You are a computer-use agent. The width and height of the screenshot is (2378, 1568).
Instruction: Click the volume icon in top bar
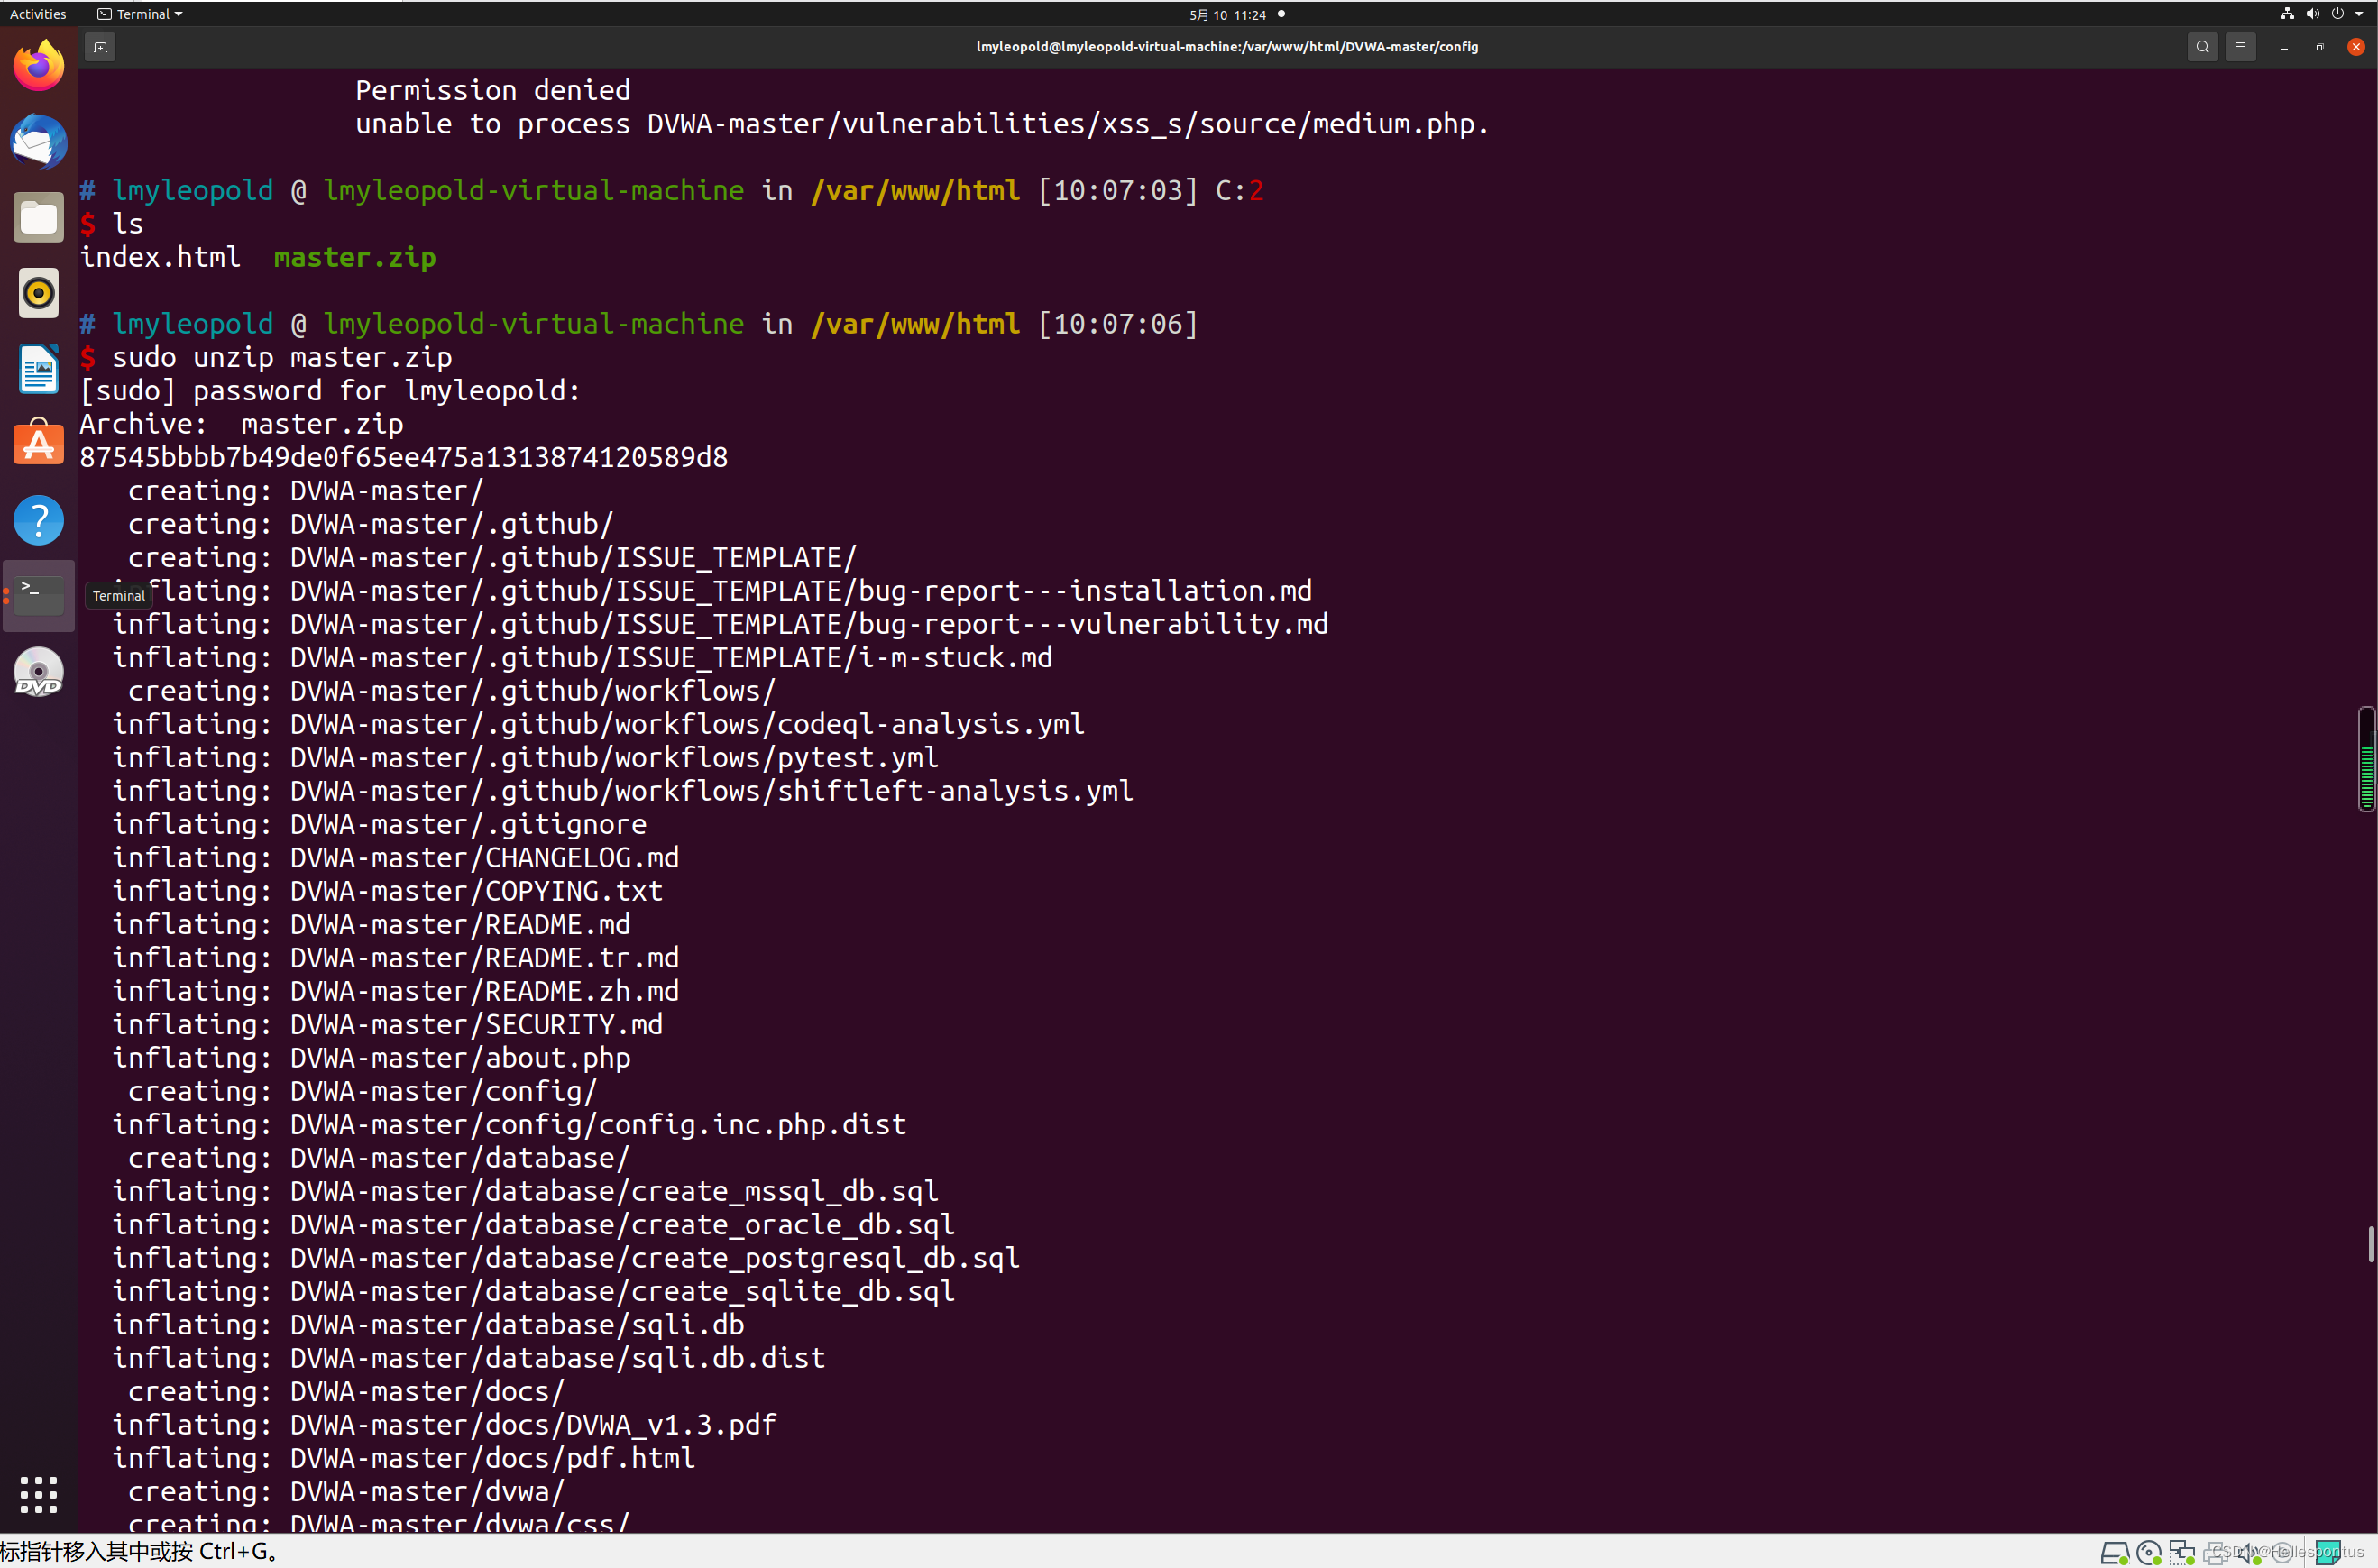click(2312, 14)
